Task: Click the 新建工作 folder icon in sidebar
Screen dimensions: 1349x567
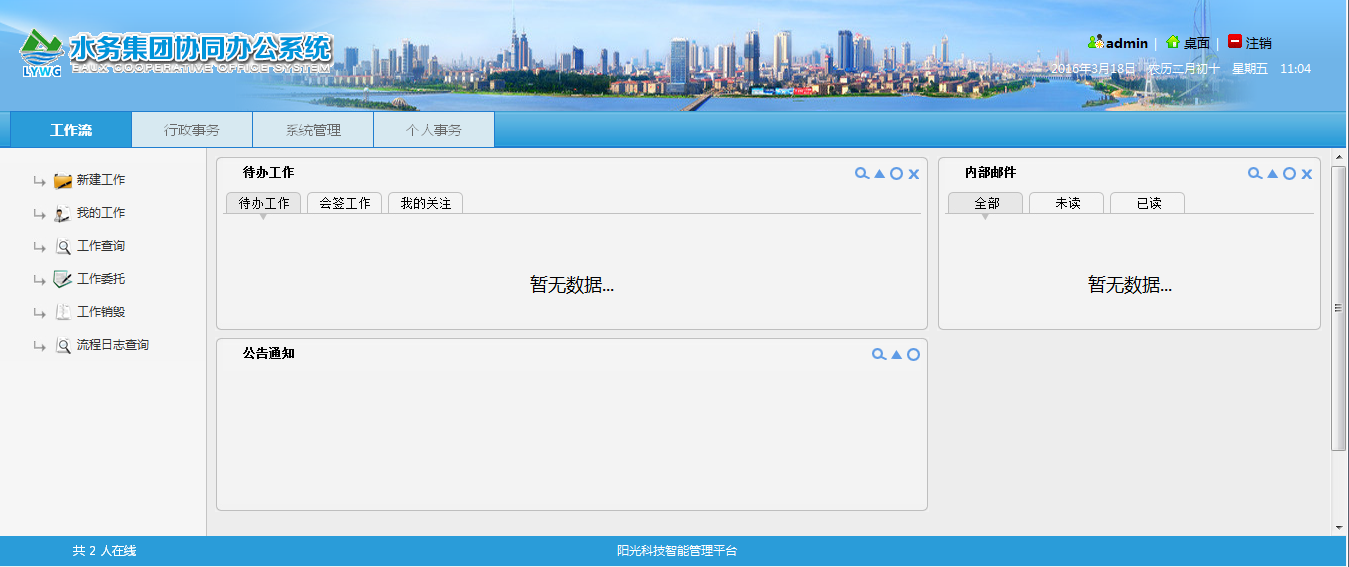Action: pos(63,181)
